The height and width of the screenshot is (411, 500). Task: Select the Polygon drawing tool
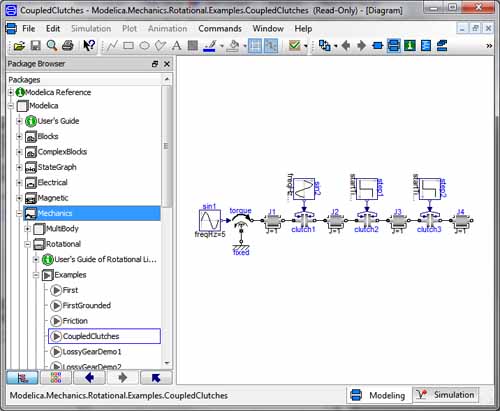[x=160, y=46]
